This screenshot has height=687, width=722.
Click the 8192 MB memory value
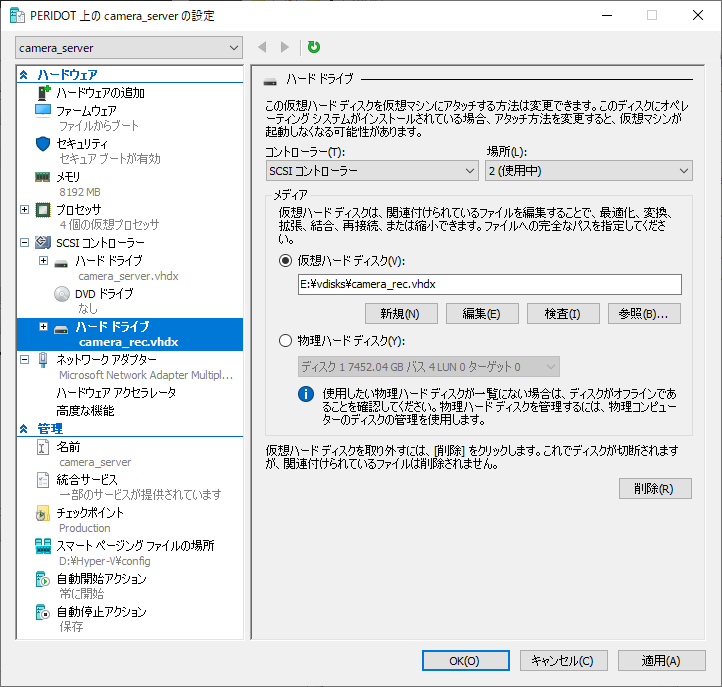point(80,192)
